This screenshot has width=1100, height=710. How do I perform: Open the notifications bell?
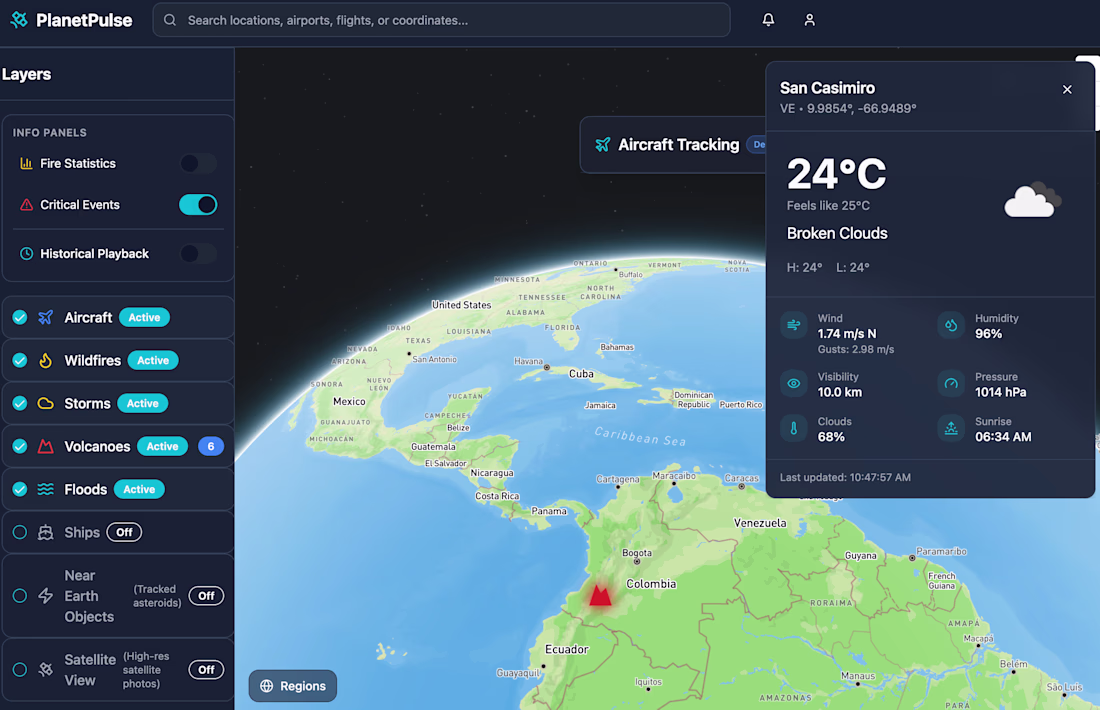(768, 20)
